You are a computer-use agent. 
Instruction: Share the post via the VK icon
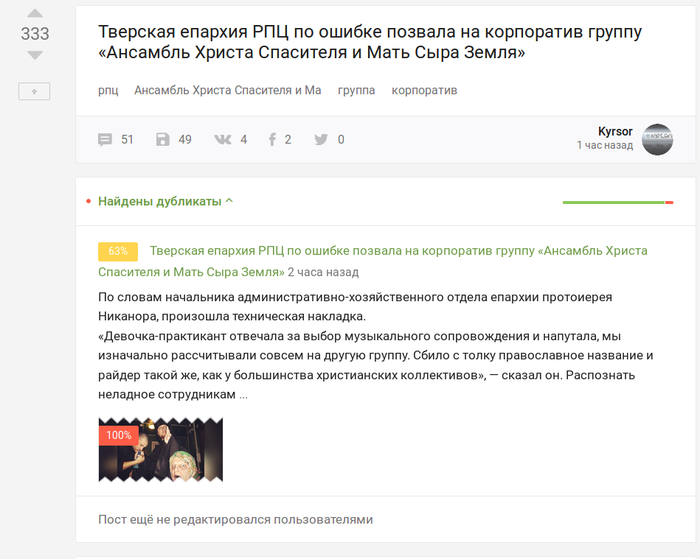222,140
